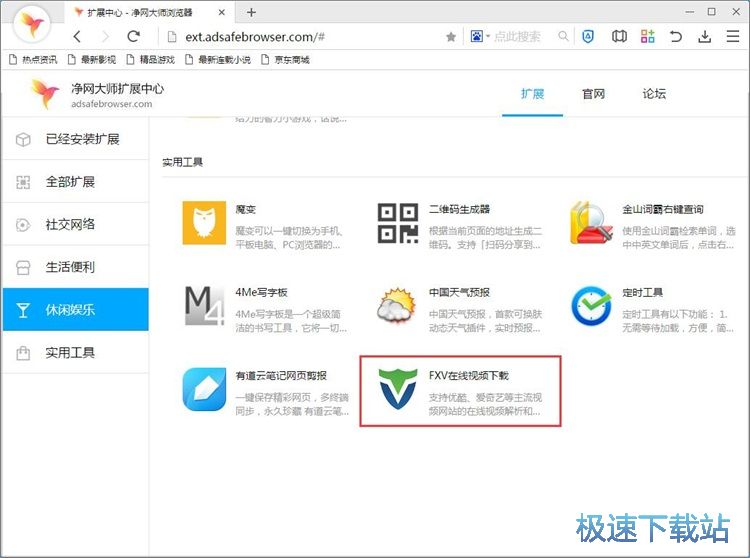This screenshot has width=750, height=558.
Task: Open the FXV在线视频下载 title
Action: [x=468, y=375]
